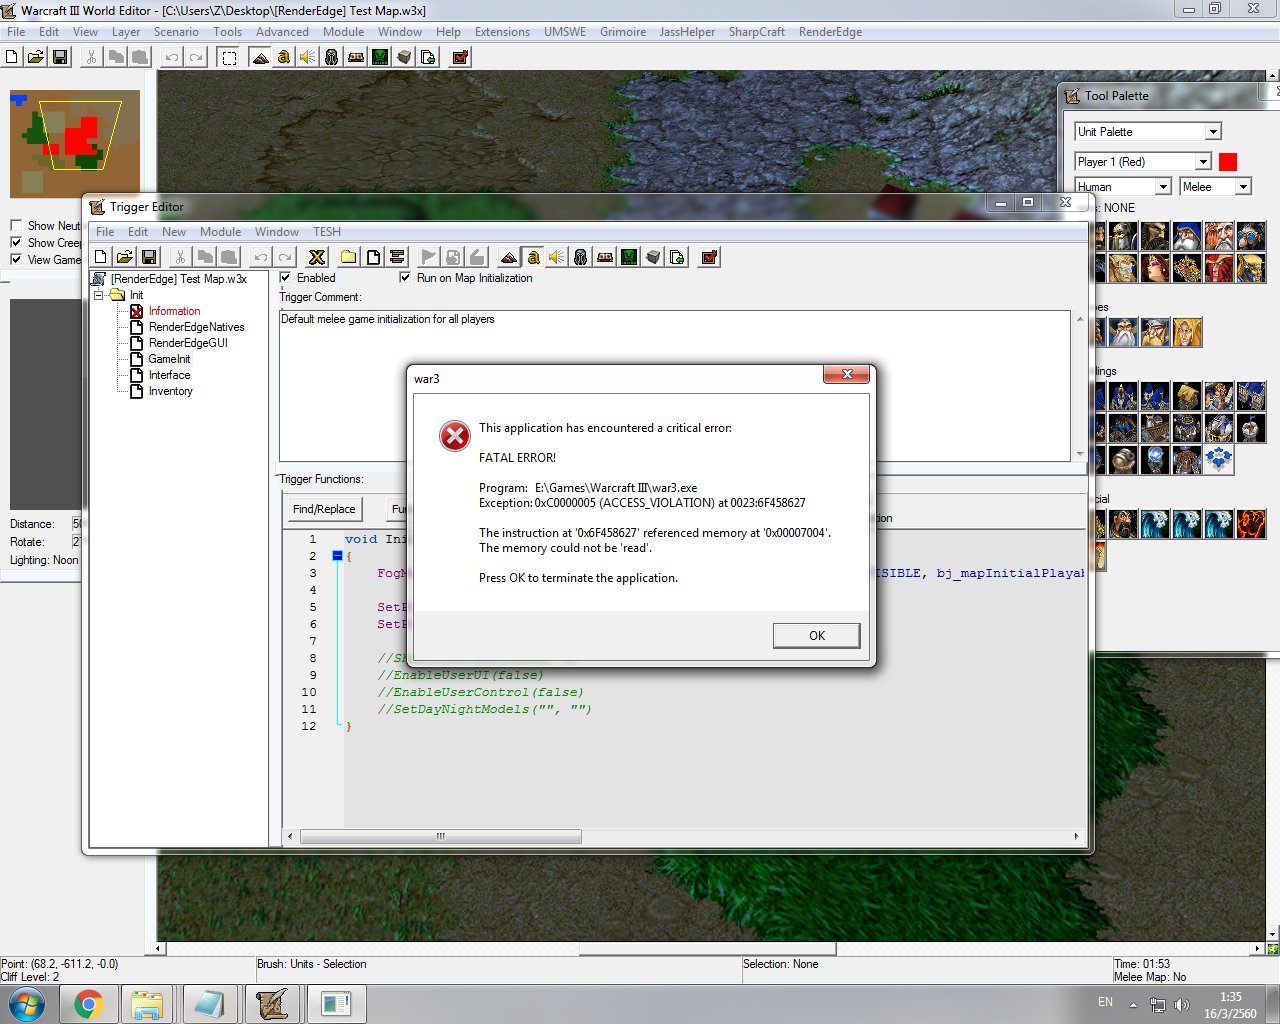1280x1024 pixels.
Task: Click the red player color swatch
Action: pos(1228,162)
